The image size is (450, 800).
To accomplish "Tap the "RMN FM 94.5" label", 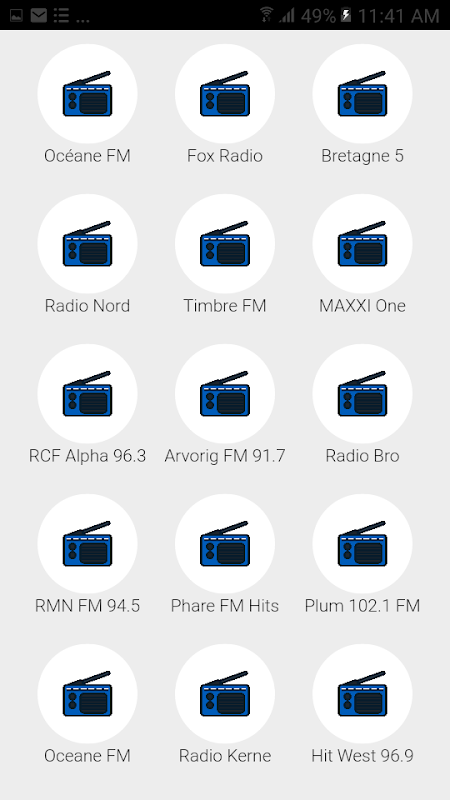I will [x=87, y=606].
